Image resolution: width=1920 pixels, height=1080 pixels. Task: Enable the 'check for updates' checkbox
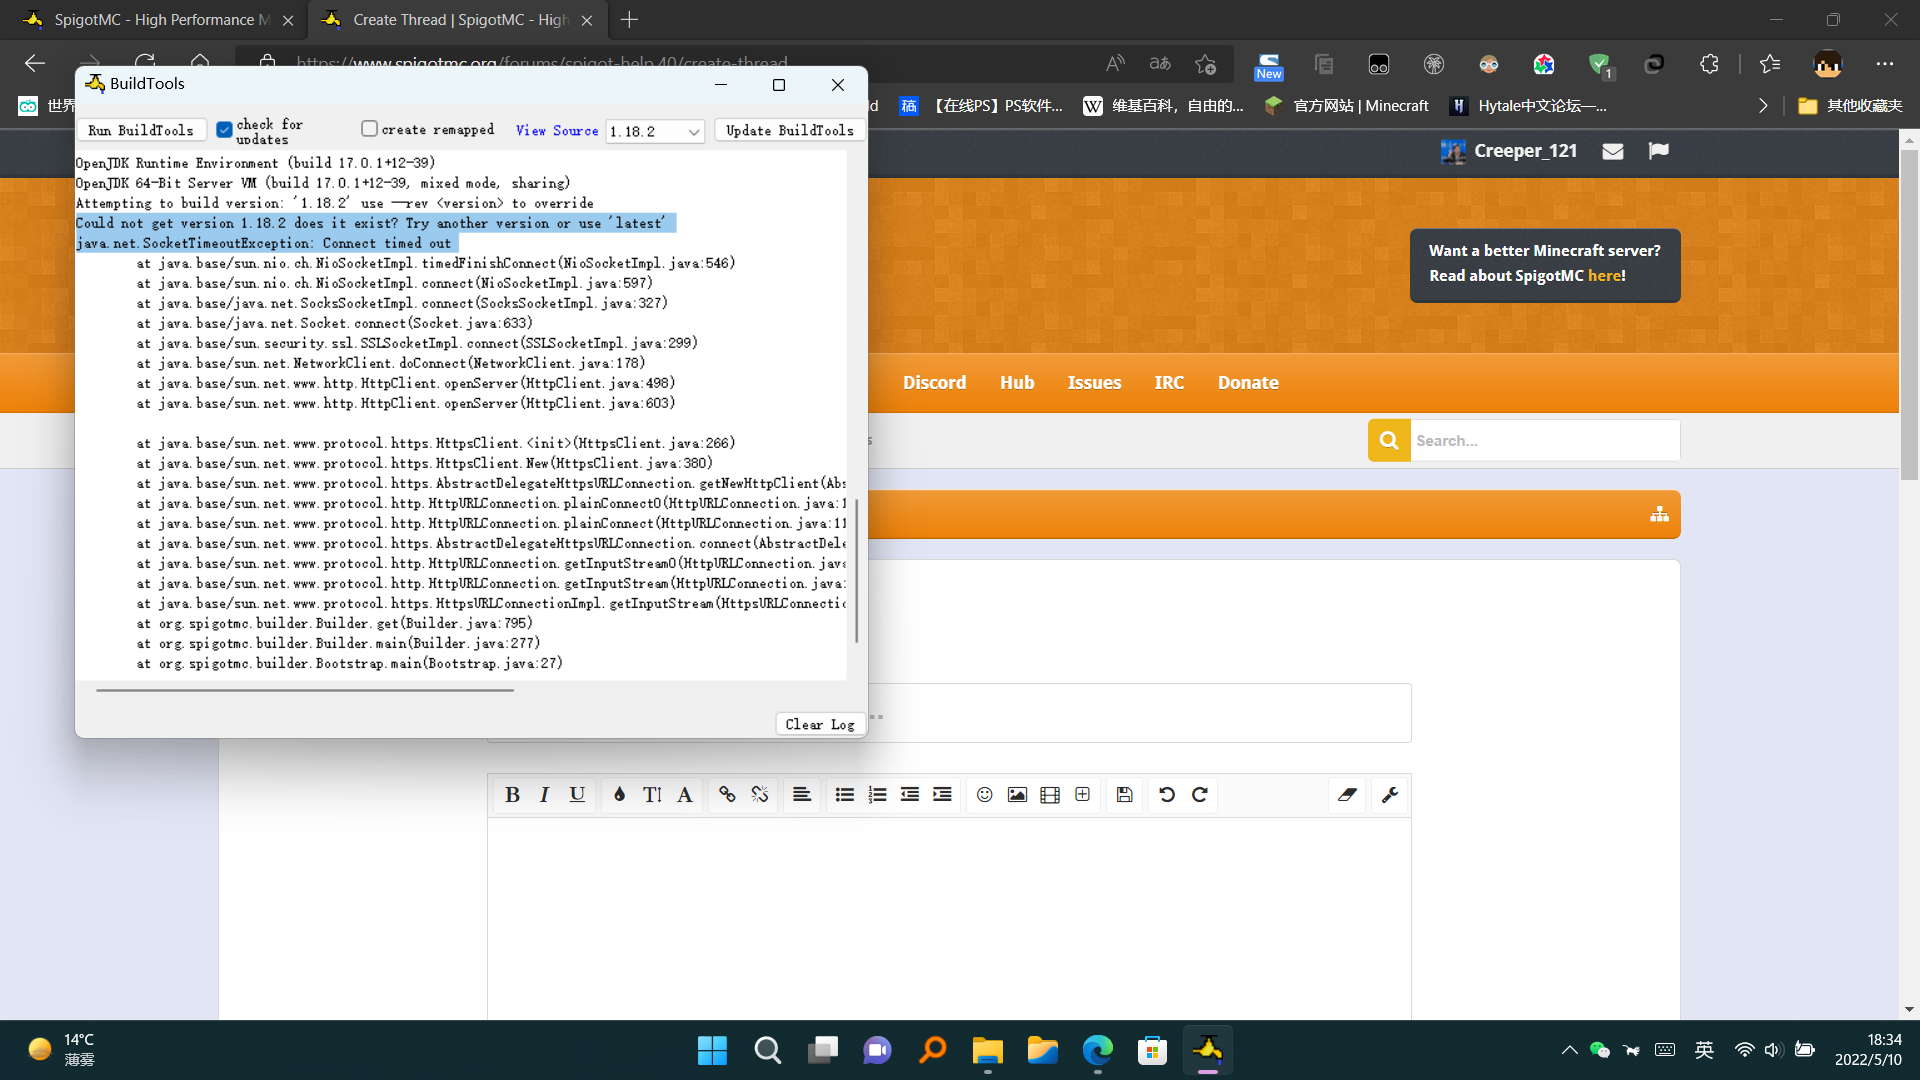[x=224, y=129]
